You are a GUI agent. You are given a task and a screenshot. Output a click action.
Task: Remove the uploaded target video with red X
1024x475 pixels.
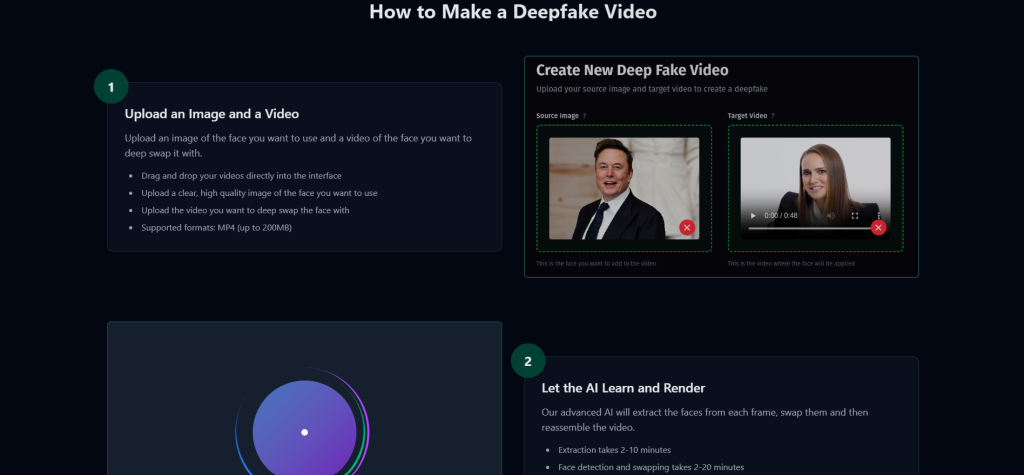click(x=878, y=227)
